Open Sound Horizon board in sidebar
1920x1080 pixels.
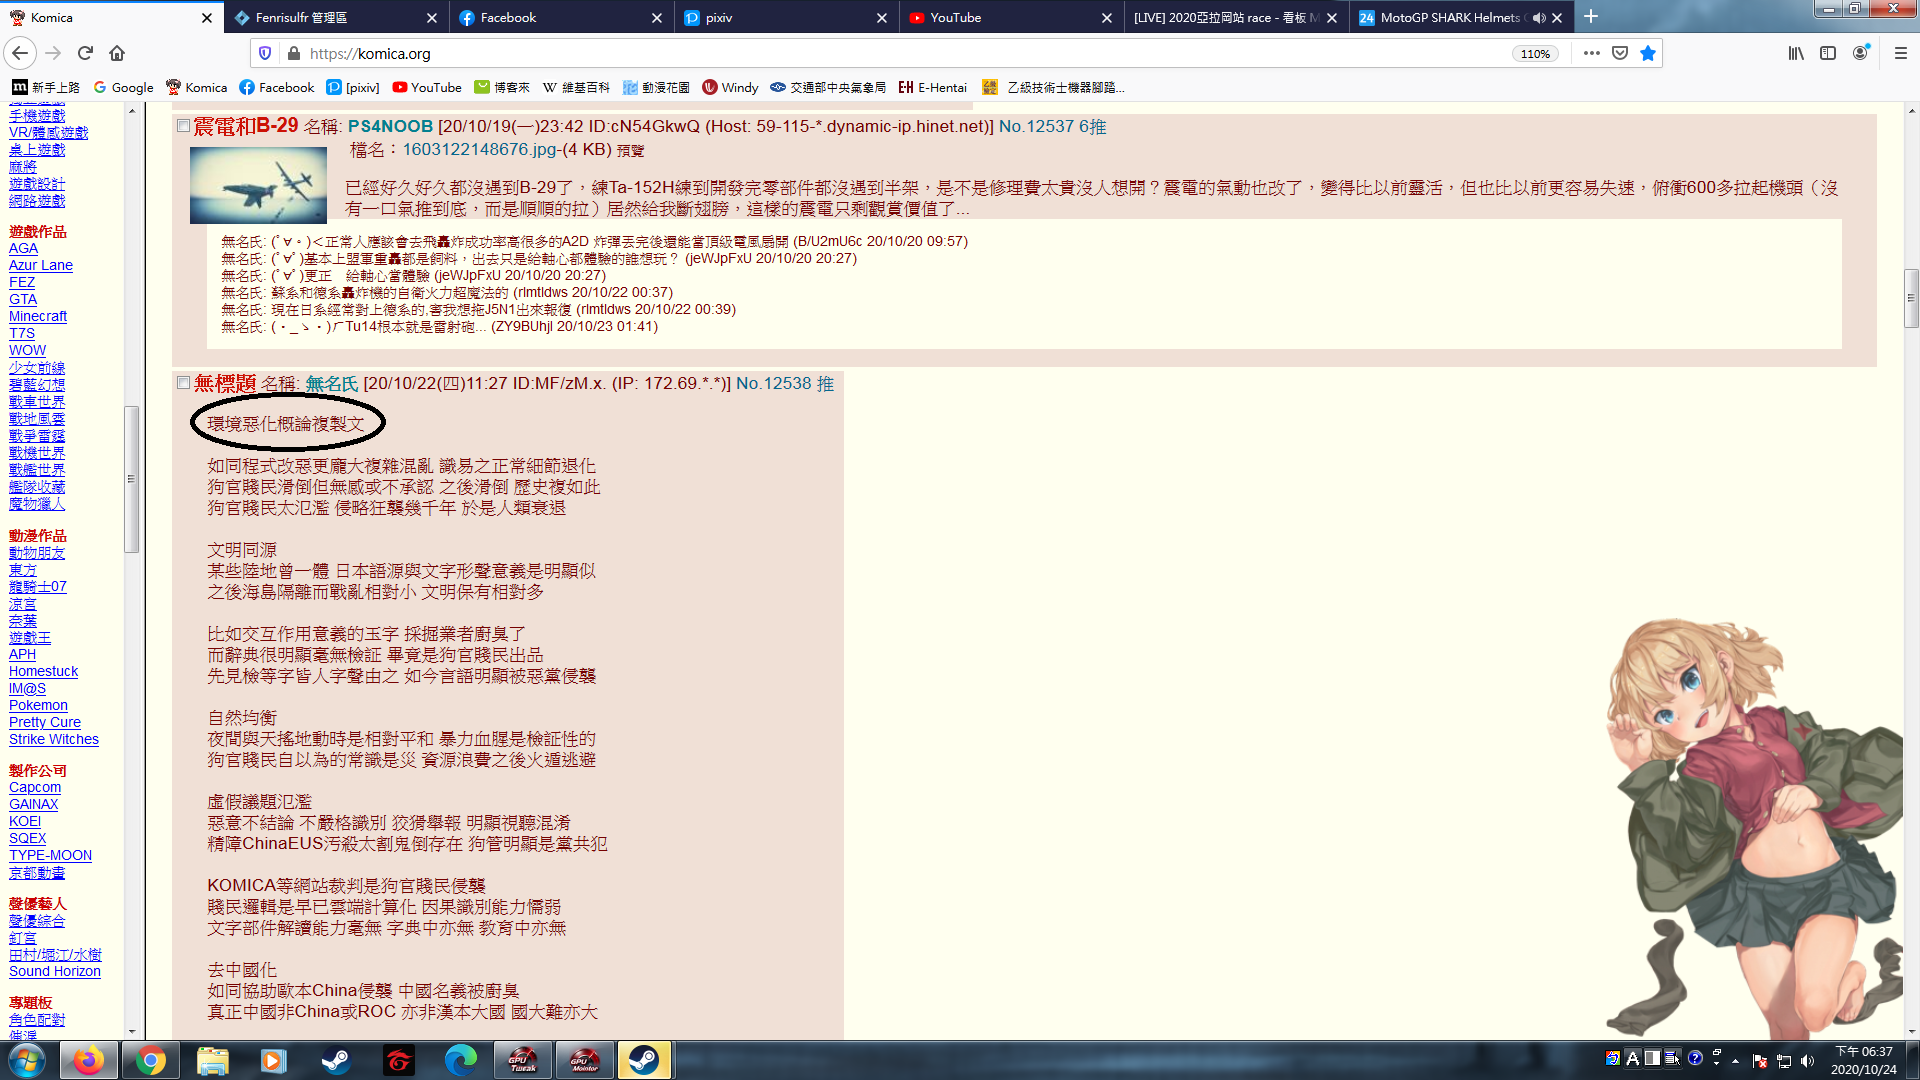55,971
